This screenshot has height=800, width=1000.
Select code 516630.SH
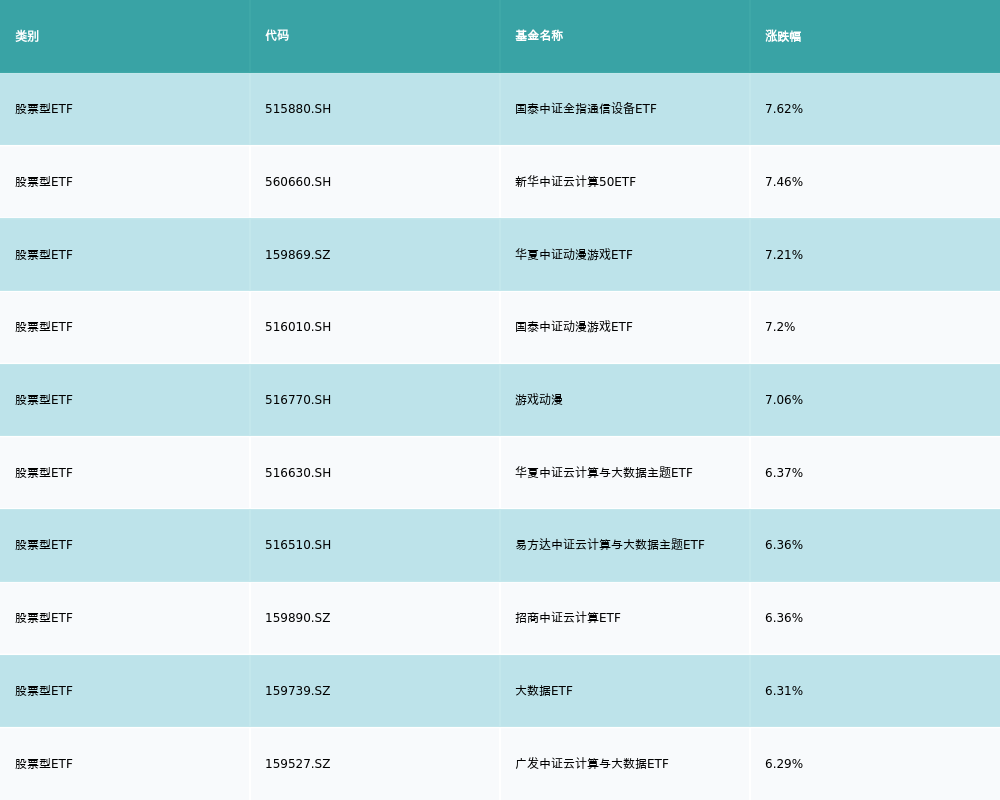[298, 473]
